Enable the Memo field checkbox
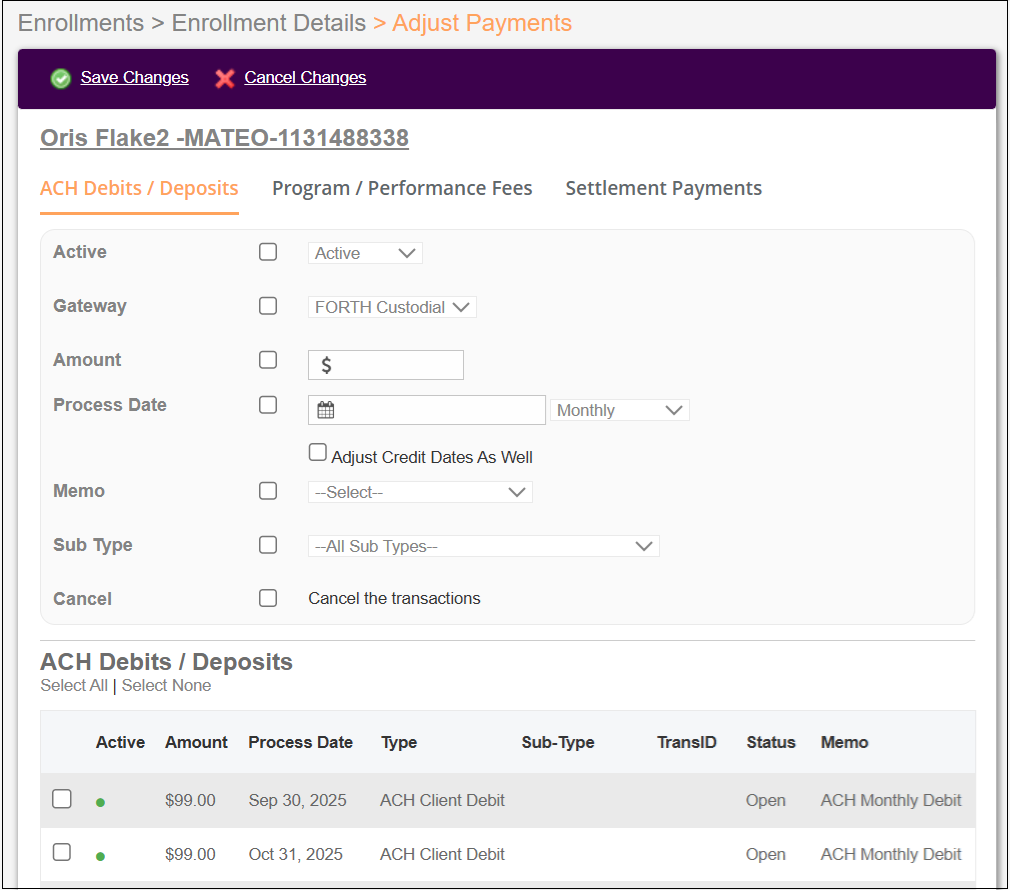Screen dimensions: 1010x890 click(268, 491)
